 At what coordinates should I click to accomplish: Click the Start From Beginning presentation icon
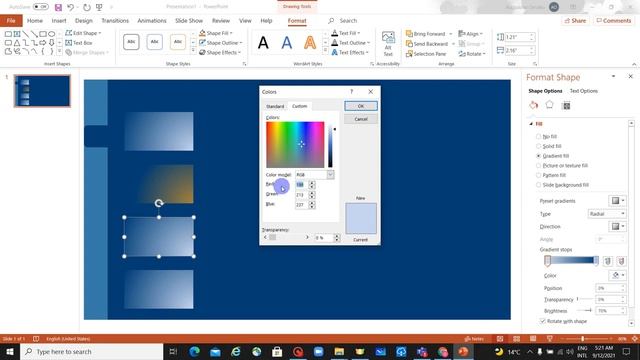[99, 7]
